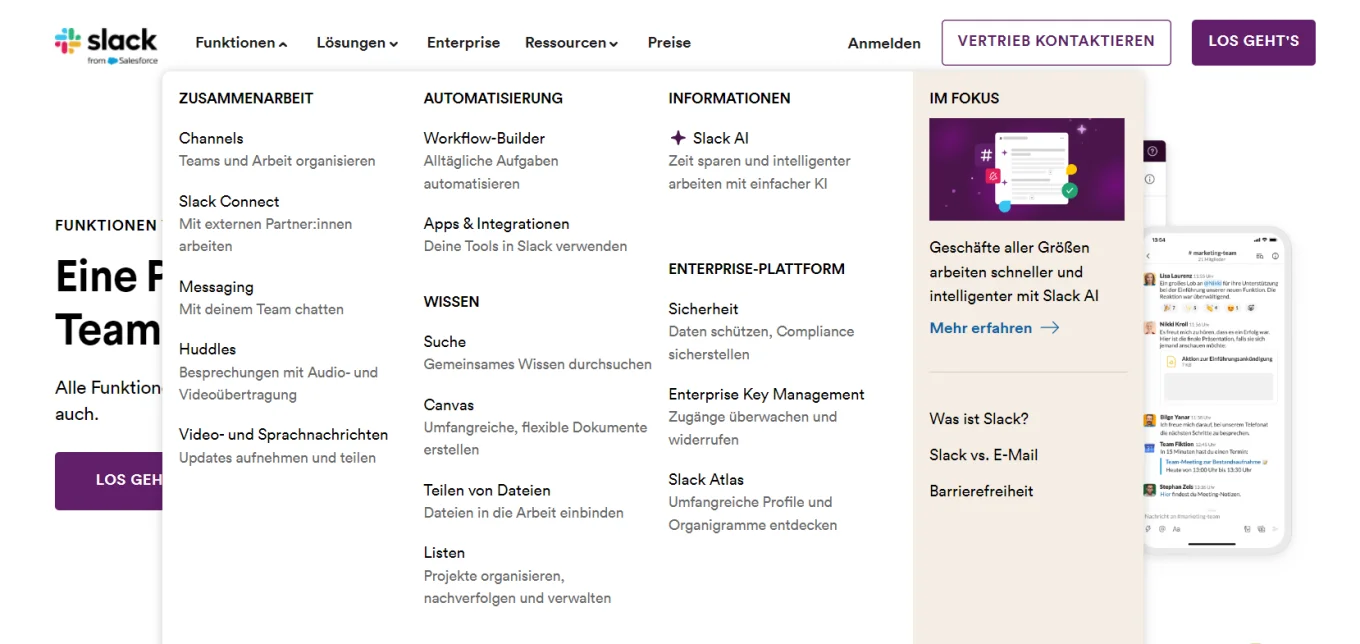Click the Im Fokus promotional image

1027,169
